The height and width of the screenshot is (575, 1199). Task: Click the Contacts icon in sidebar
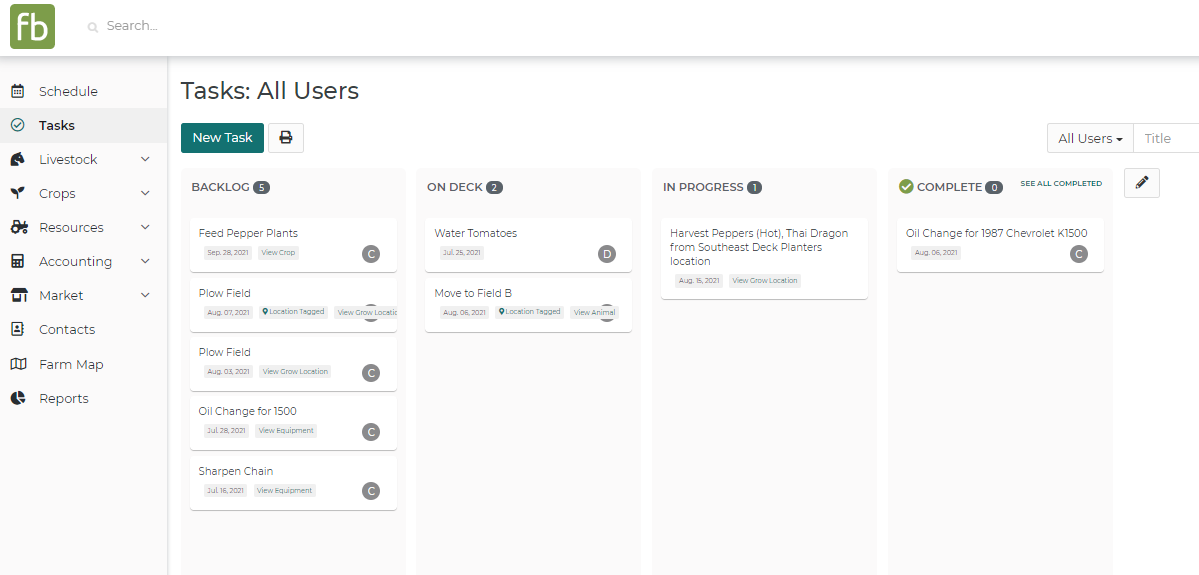tap(18, 329)
